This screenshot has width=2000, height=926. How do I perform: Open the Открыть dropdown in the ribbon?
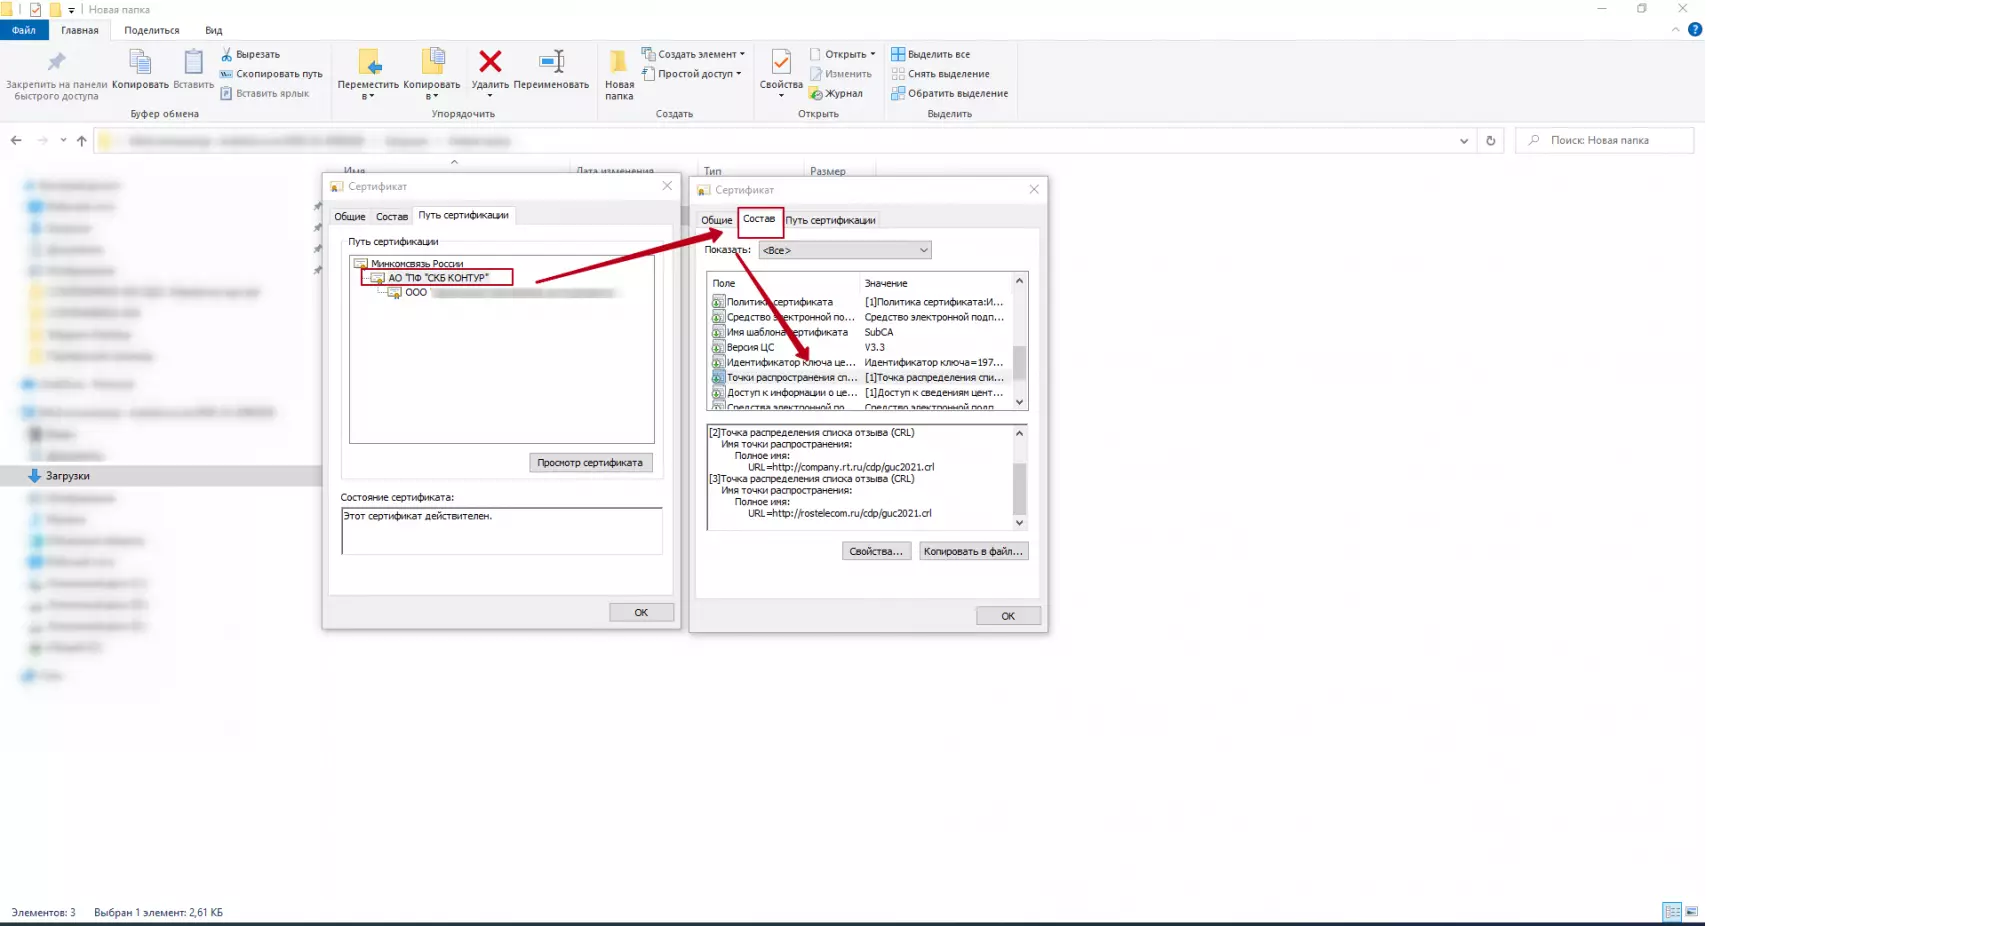[842, 54]
